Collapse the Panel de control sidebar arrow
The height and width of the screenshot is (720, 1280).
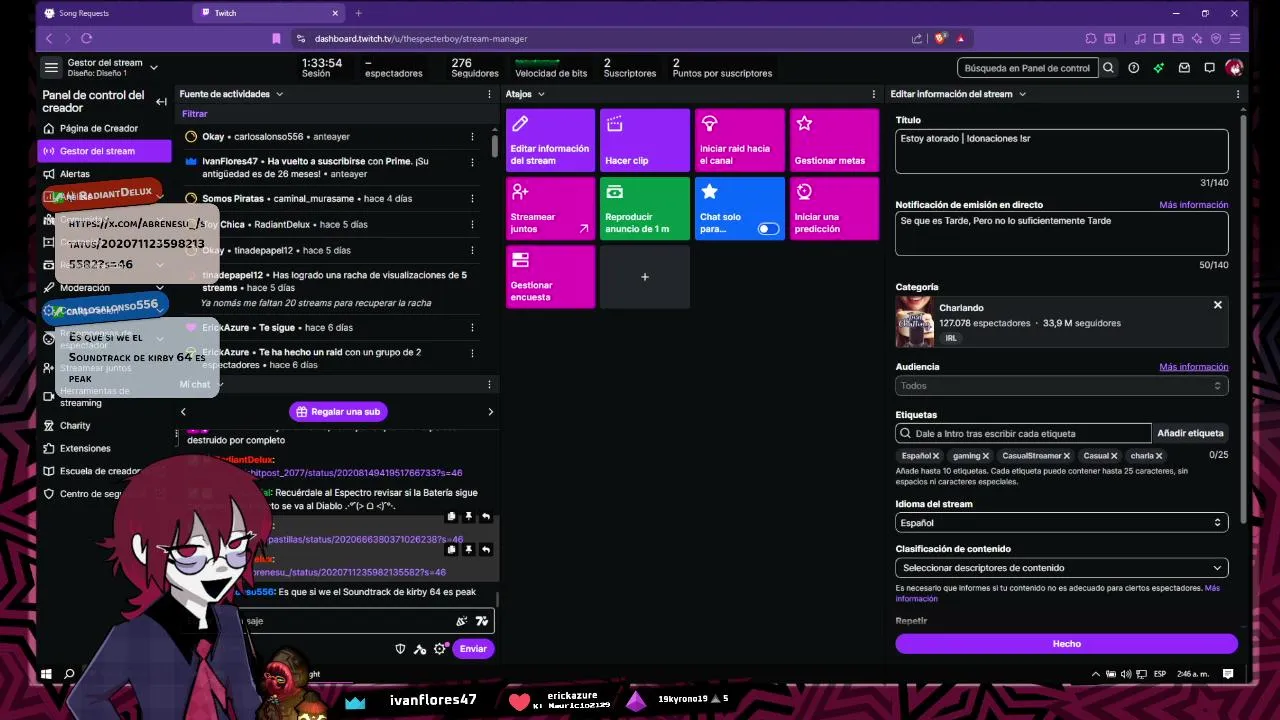click(161, 101)
